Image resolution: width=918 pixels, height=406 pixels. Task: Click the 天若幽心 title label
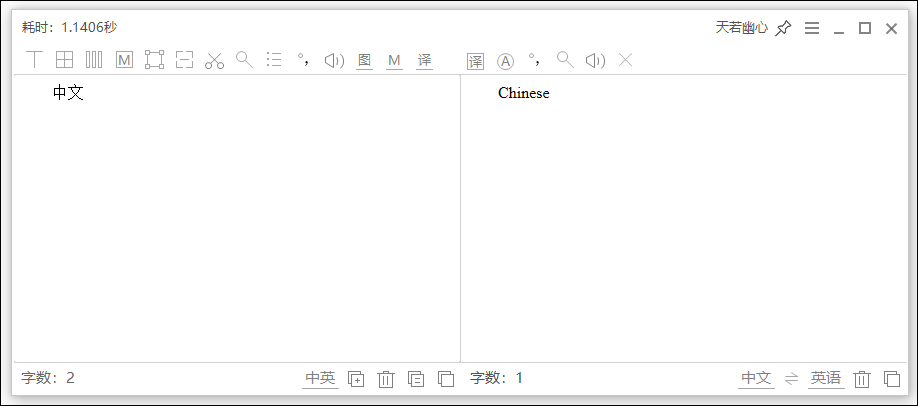[x=741, y=28]
